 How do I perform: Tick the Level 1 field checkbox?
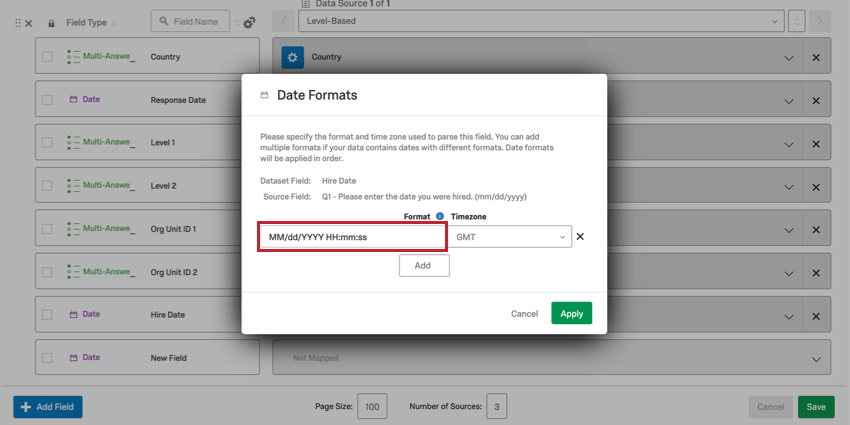pos(47,142)
